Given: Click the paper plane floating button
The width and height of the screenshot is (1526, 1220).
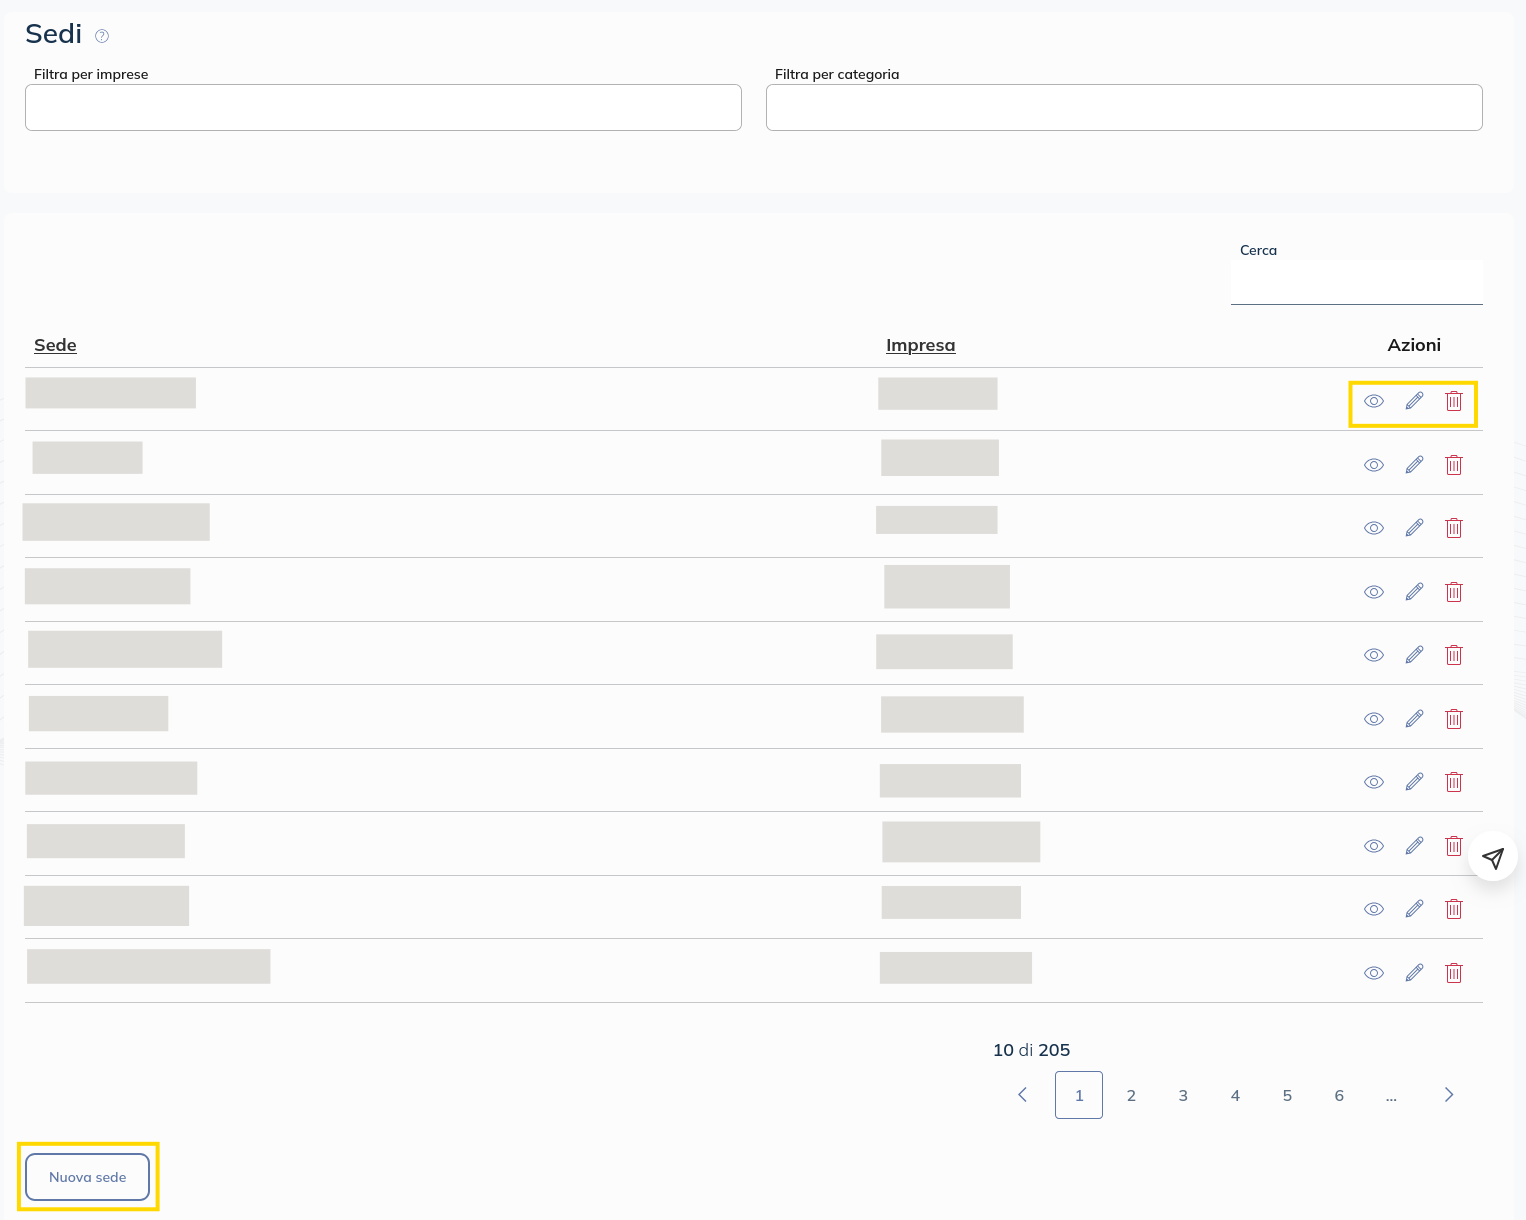Looking at the screenshot, I should coord(1493,858).
